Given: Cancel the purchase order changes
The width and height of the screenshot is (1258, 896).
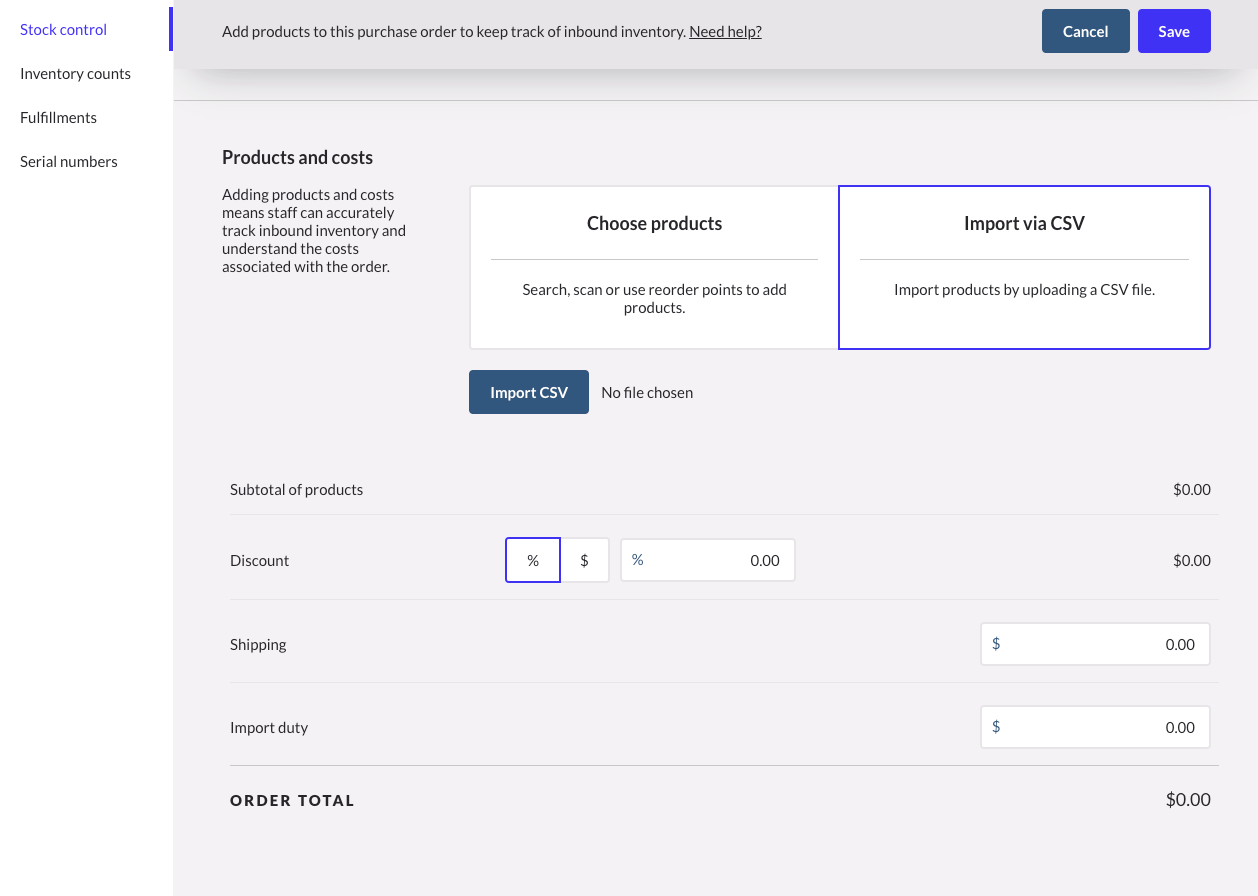Looking at the screenshot, I should click(1085, 31).
